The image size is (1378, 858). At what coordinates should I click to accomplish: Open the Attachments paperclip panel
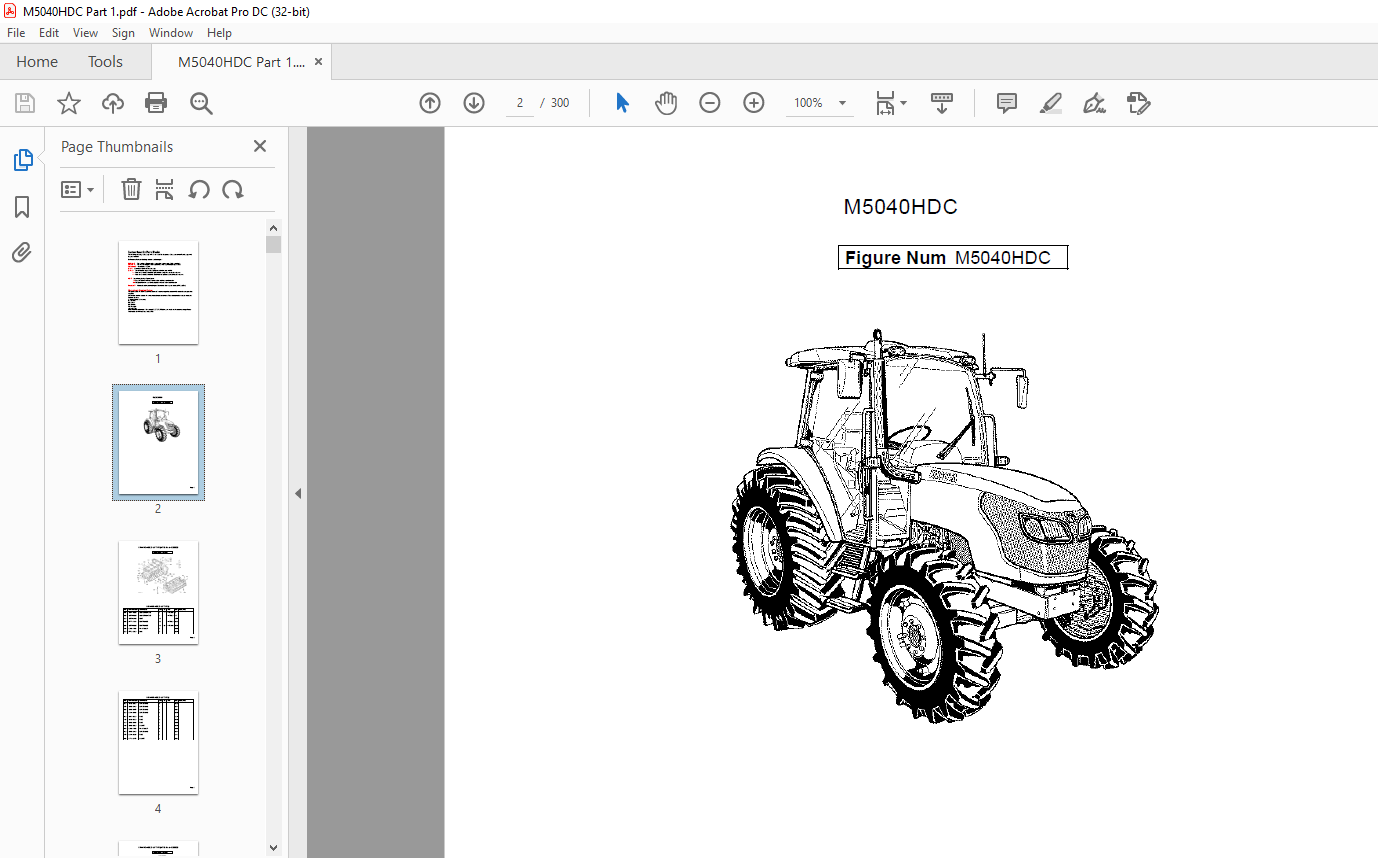(22, 252)
